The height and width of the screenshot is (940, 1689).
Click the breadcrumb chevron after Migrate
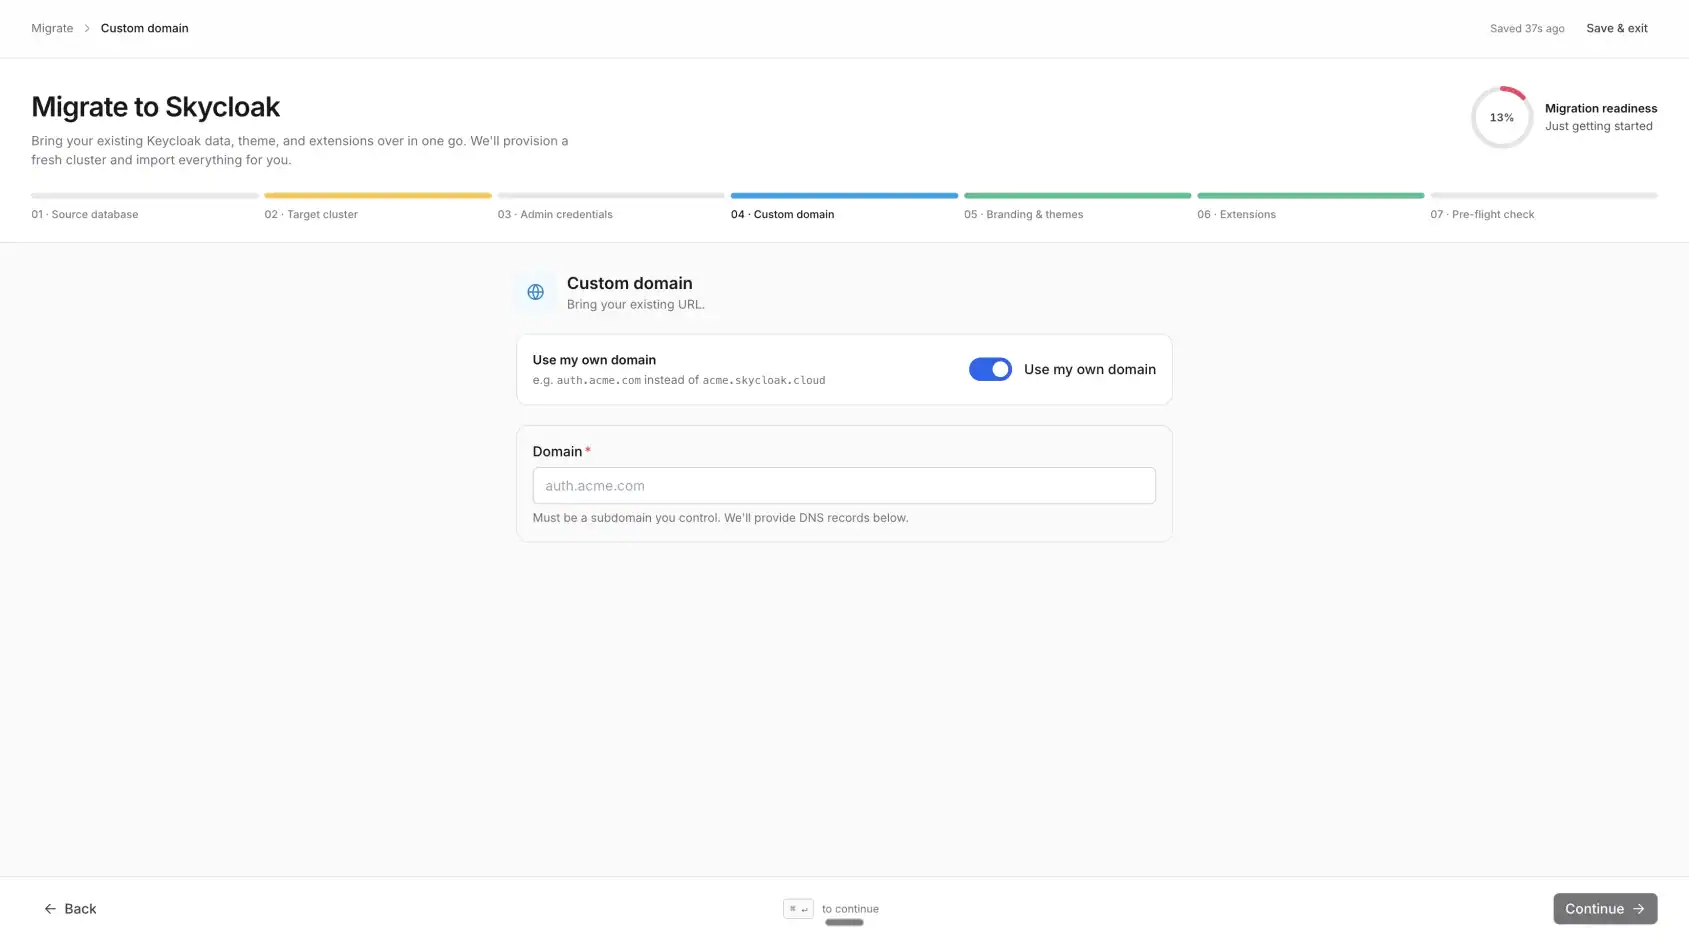[x=87, y=28]
